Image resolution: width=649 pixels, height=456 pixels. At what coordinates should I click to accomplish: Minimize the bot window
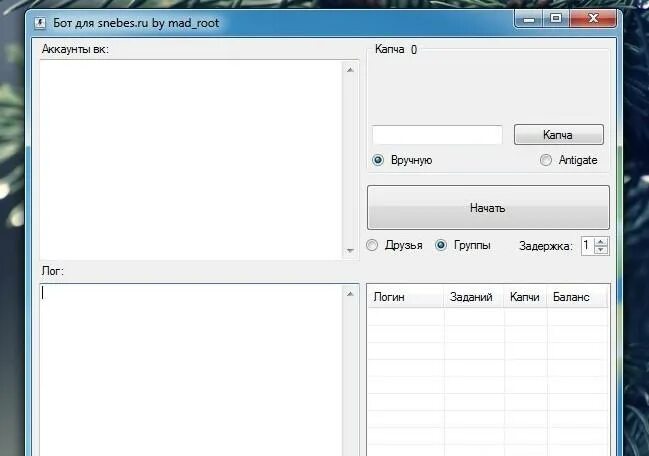tap(529, 19)
